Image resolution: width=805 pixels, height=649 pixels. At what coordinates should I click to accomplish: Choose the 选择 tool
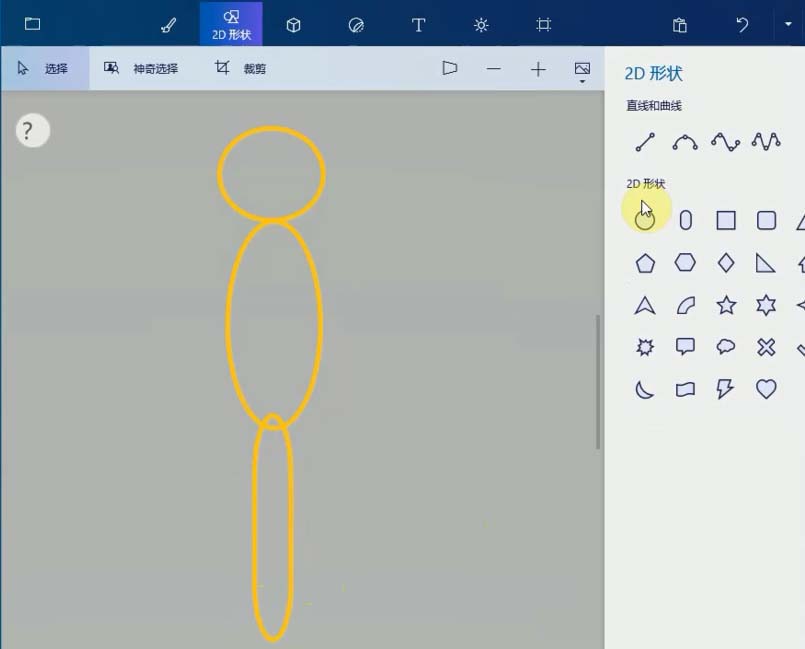click(45, 68)
